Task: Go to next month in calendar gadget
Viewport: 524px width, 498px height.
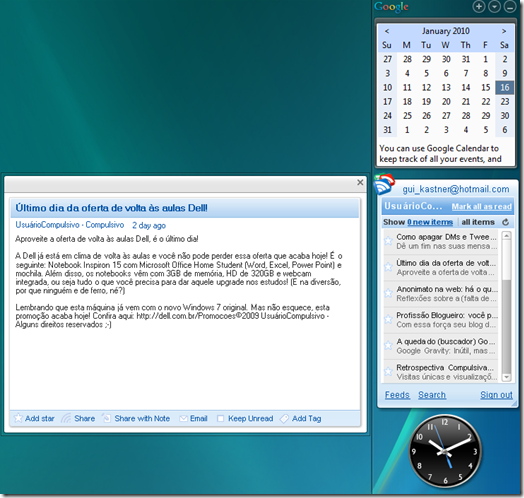Action: point(504,31)
